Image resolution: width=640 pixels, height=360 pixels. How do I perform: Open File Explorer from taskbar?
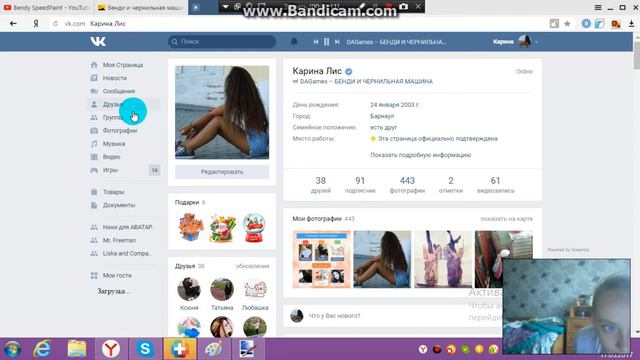76,349
